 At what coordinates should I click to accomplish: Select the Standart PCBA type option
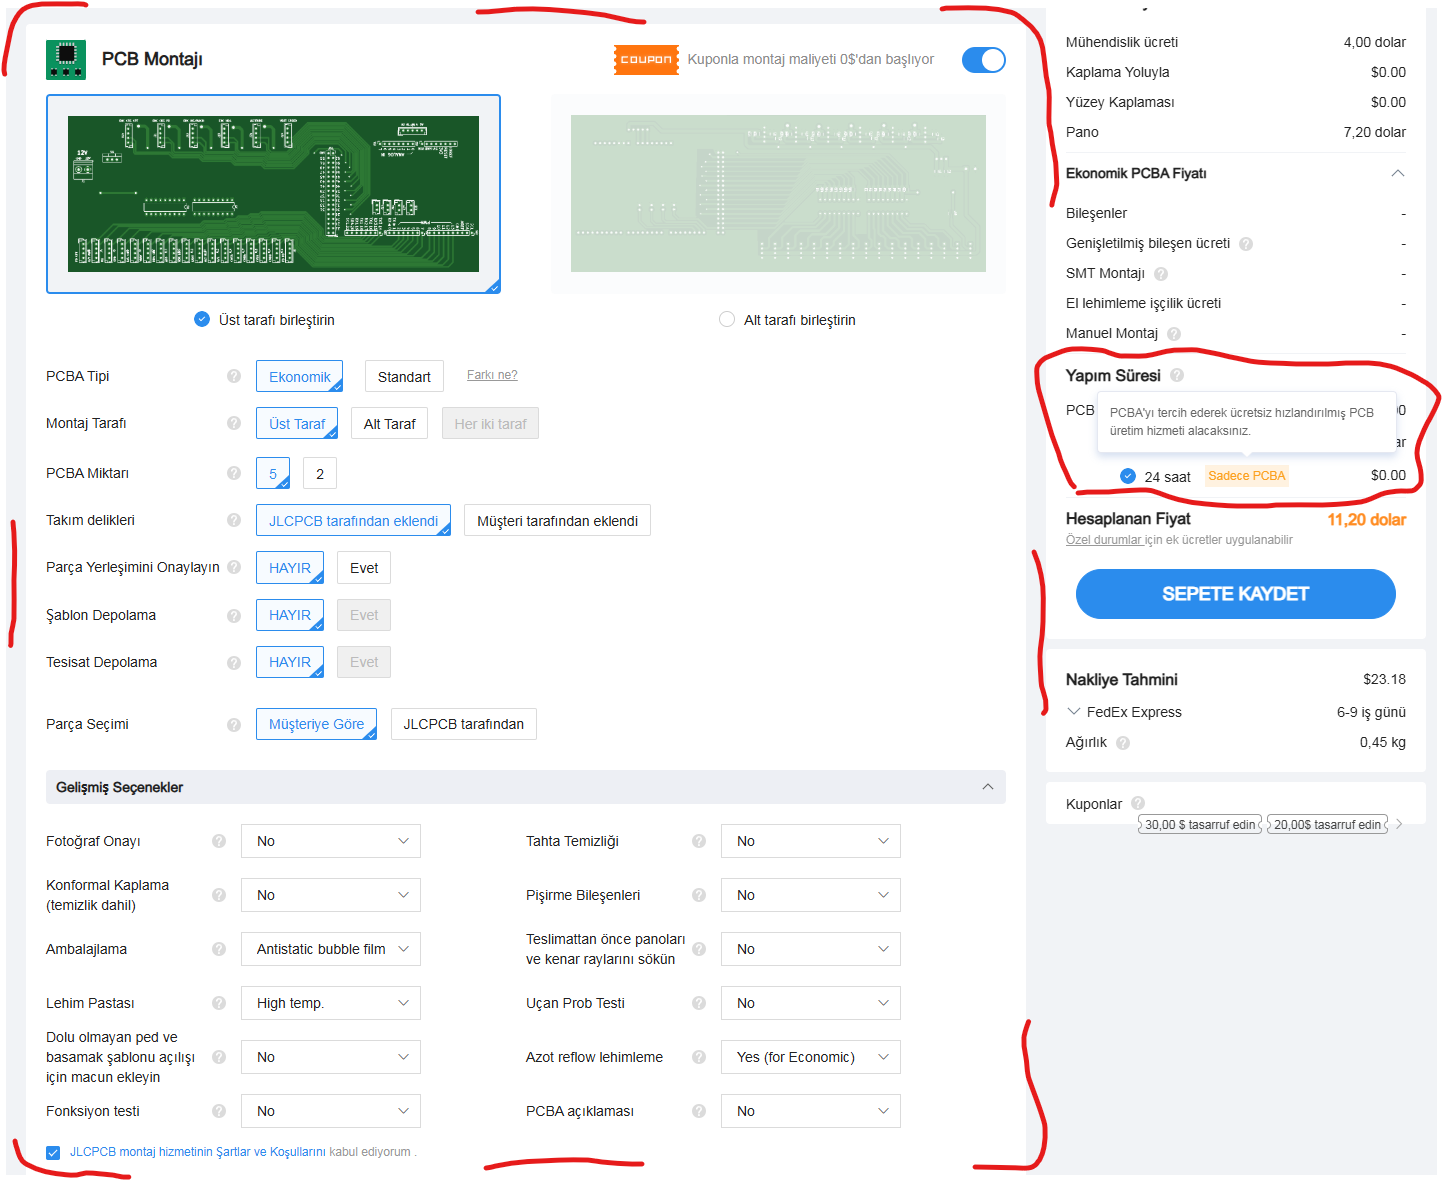404,377
